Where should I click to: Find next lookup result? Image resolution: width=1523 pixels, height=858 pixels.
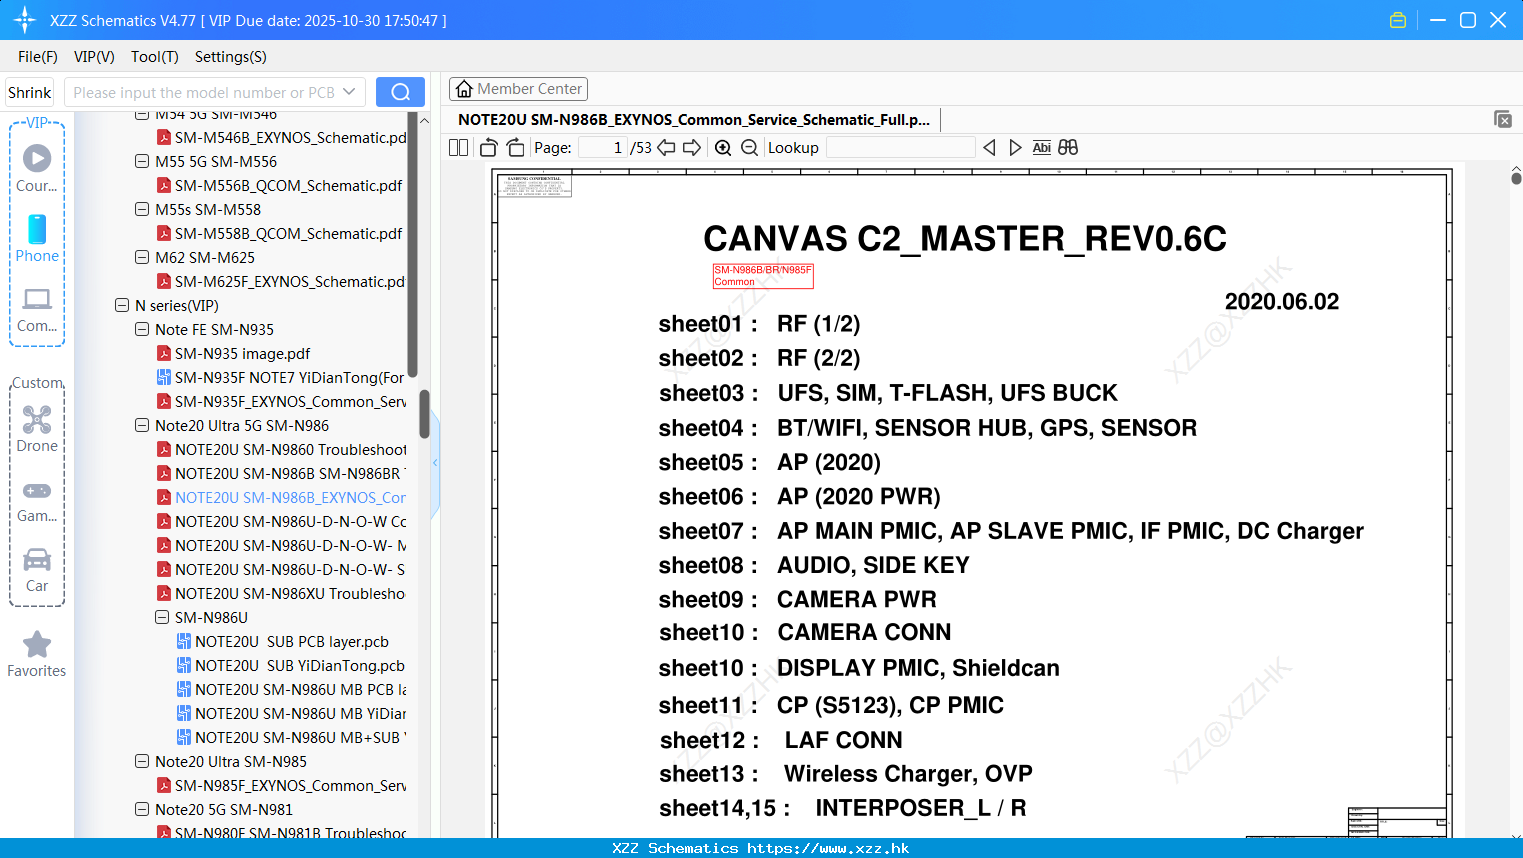click(1015, 148)
